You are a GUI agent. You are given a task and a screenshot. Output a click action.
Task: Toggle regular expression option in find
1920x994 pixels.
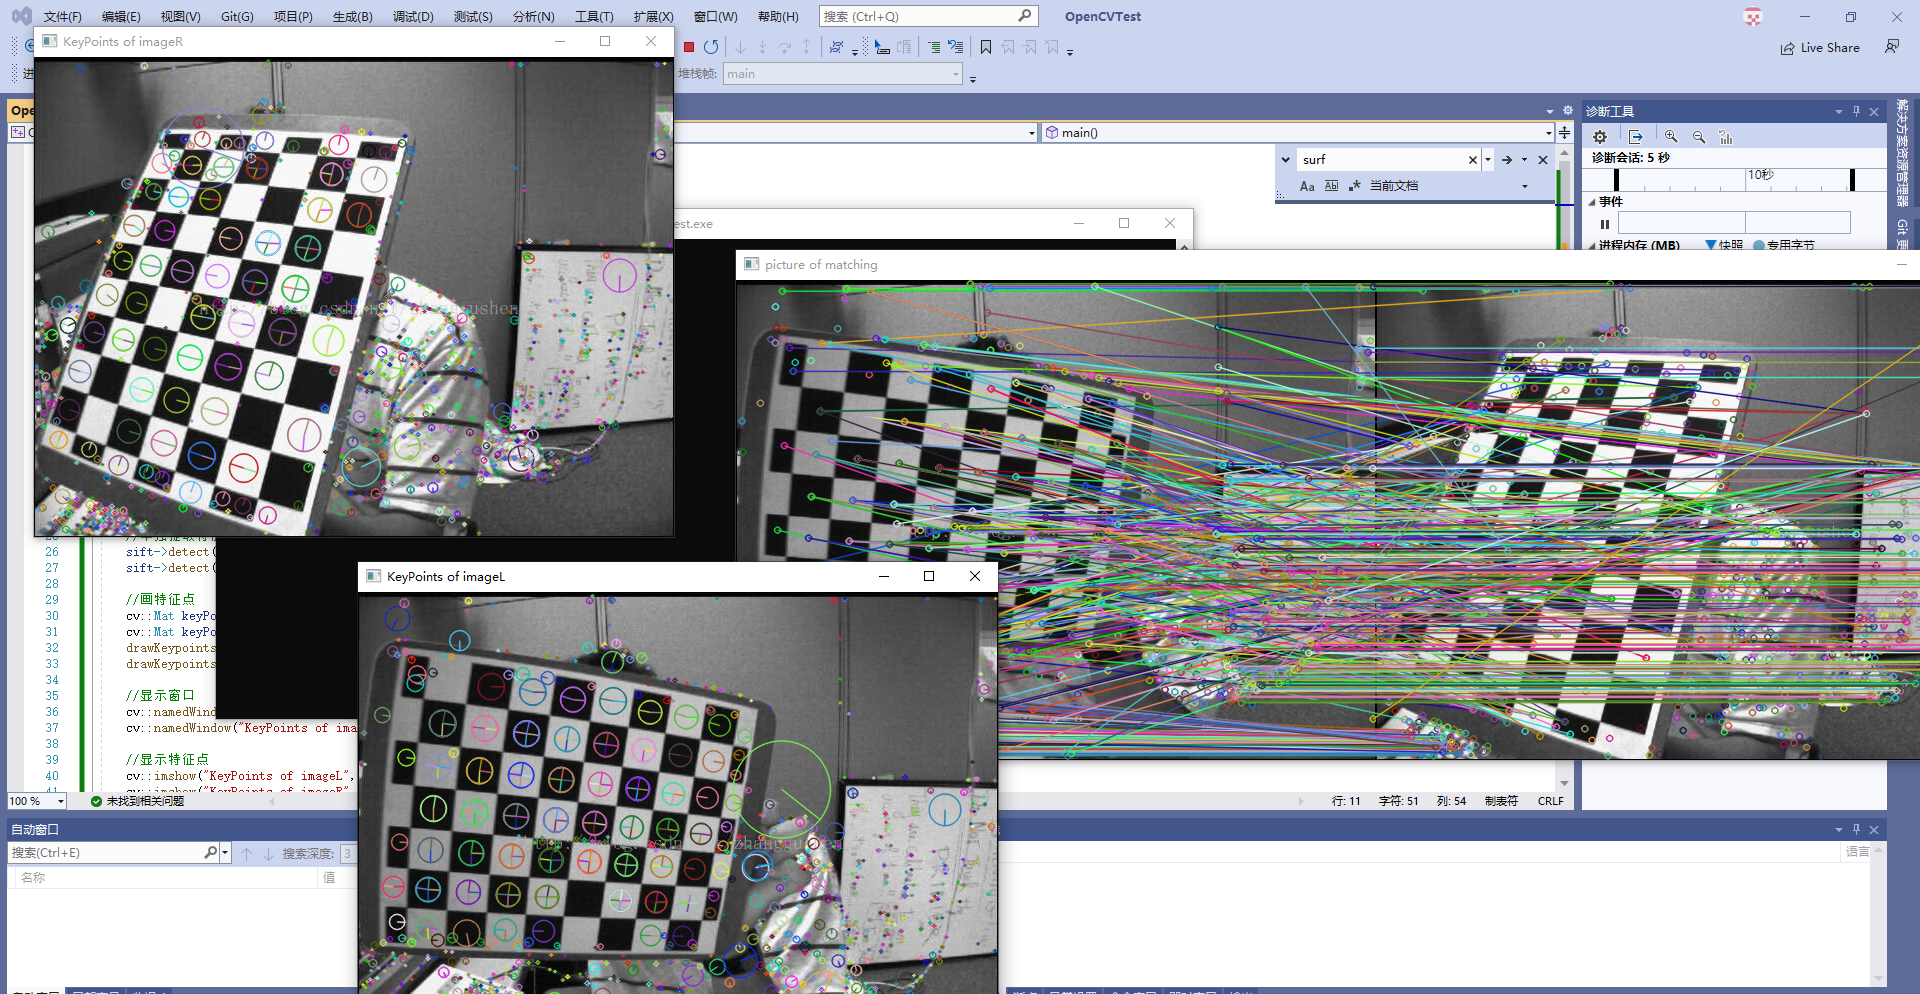click(x=1355, y=186)
